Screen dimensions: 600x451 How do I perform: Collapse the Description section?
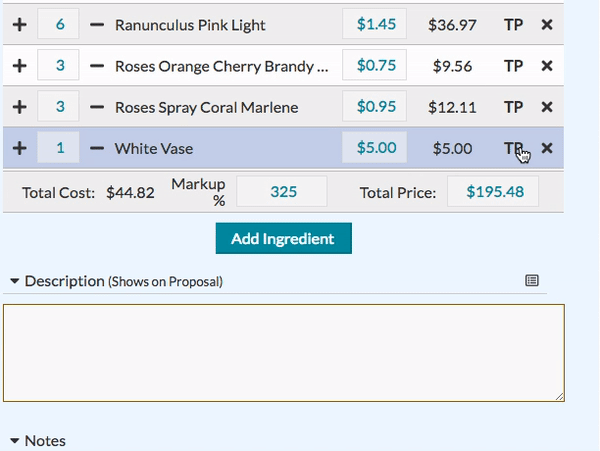[x=15, y=281]
